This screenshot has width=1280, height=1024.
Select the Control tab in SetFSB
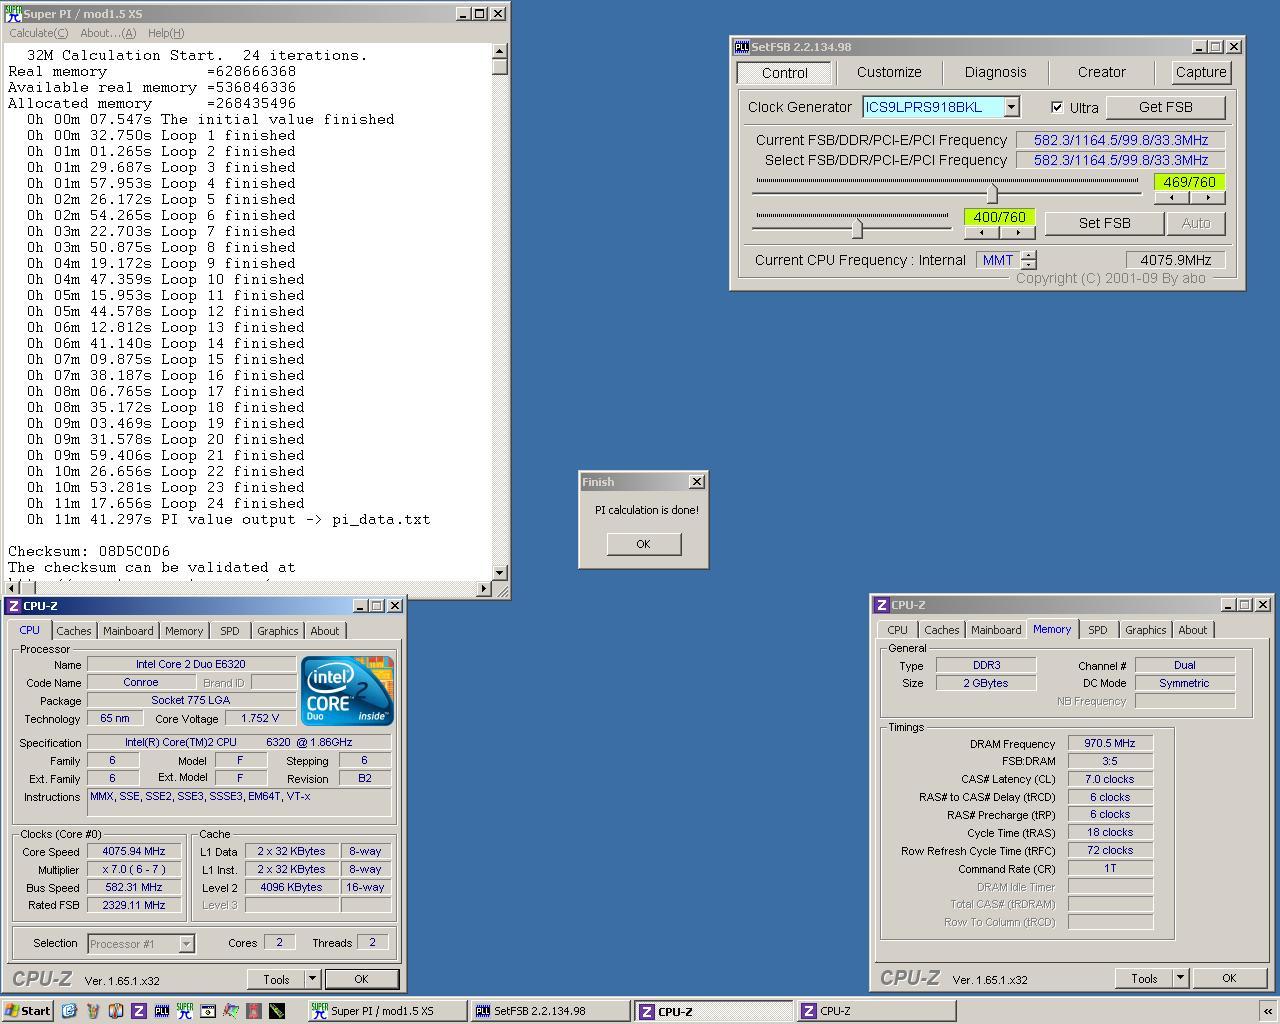click(784, 73)
